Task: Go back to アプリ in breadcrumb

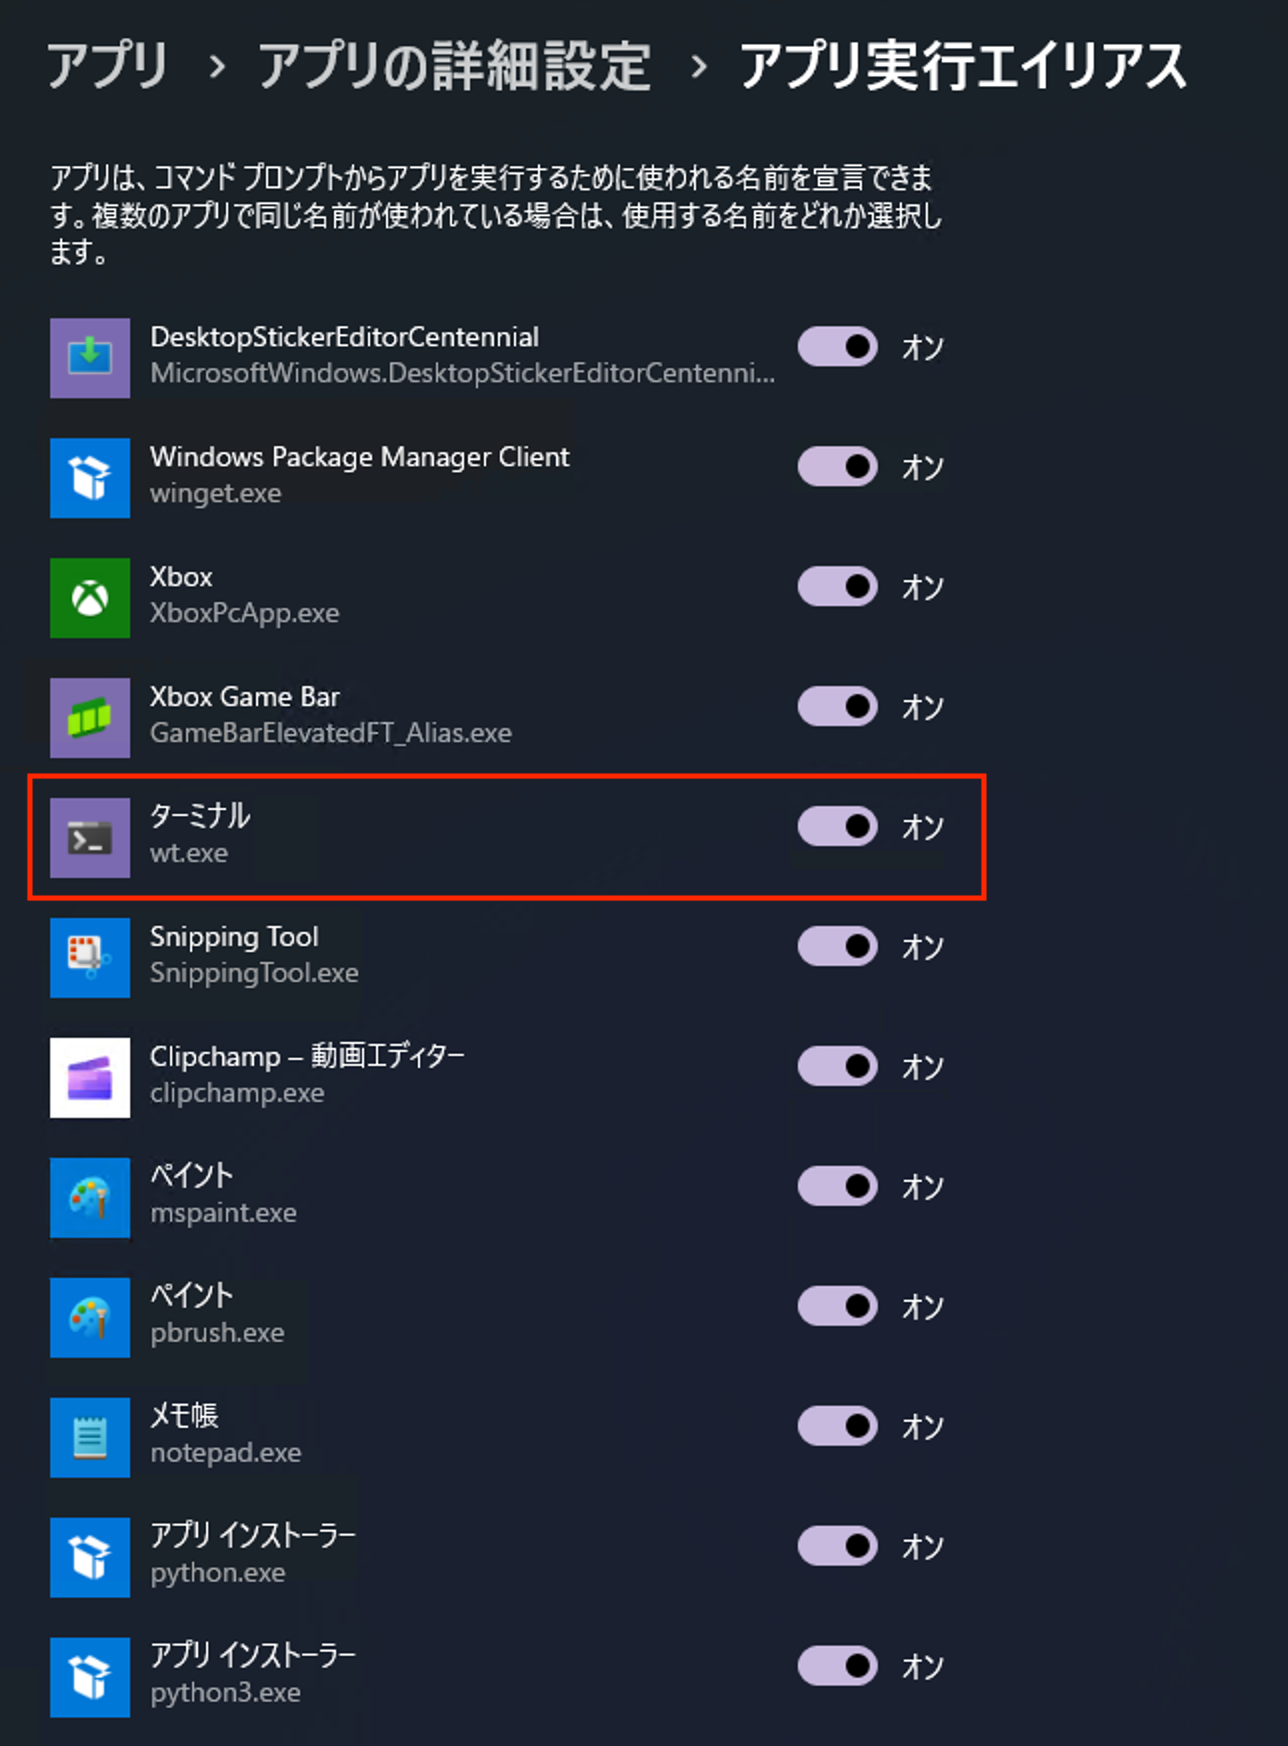Action: (108, 66)
